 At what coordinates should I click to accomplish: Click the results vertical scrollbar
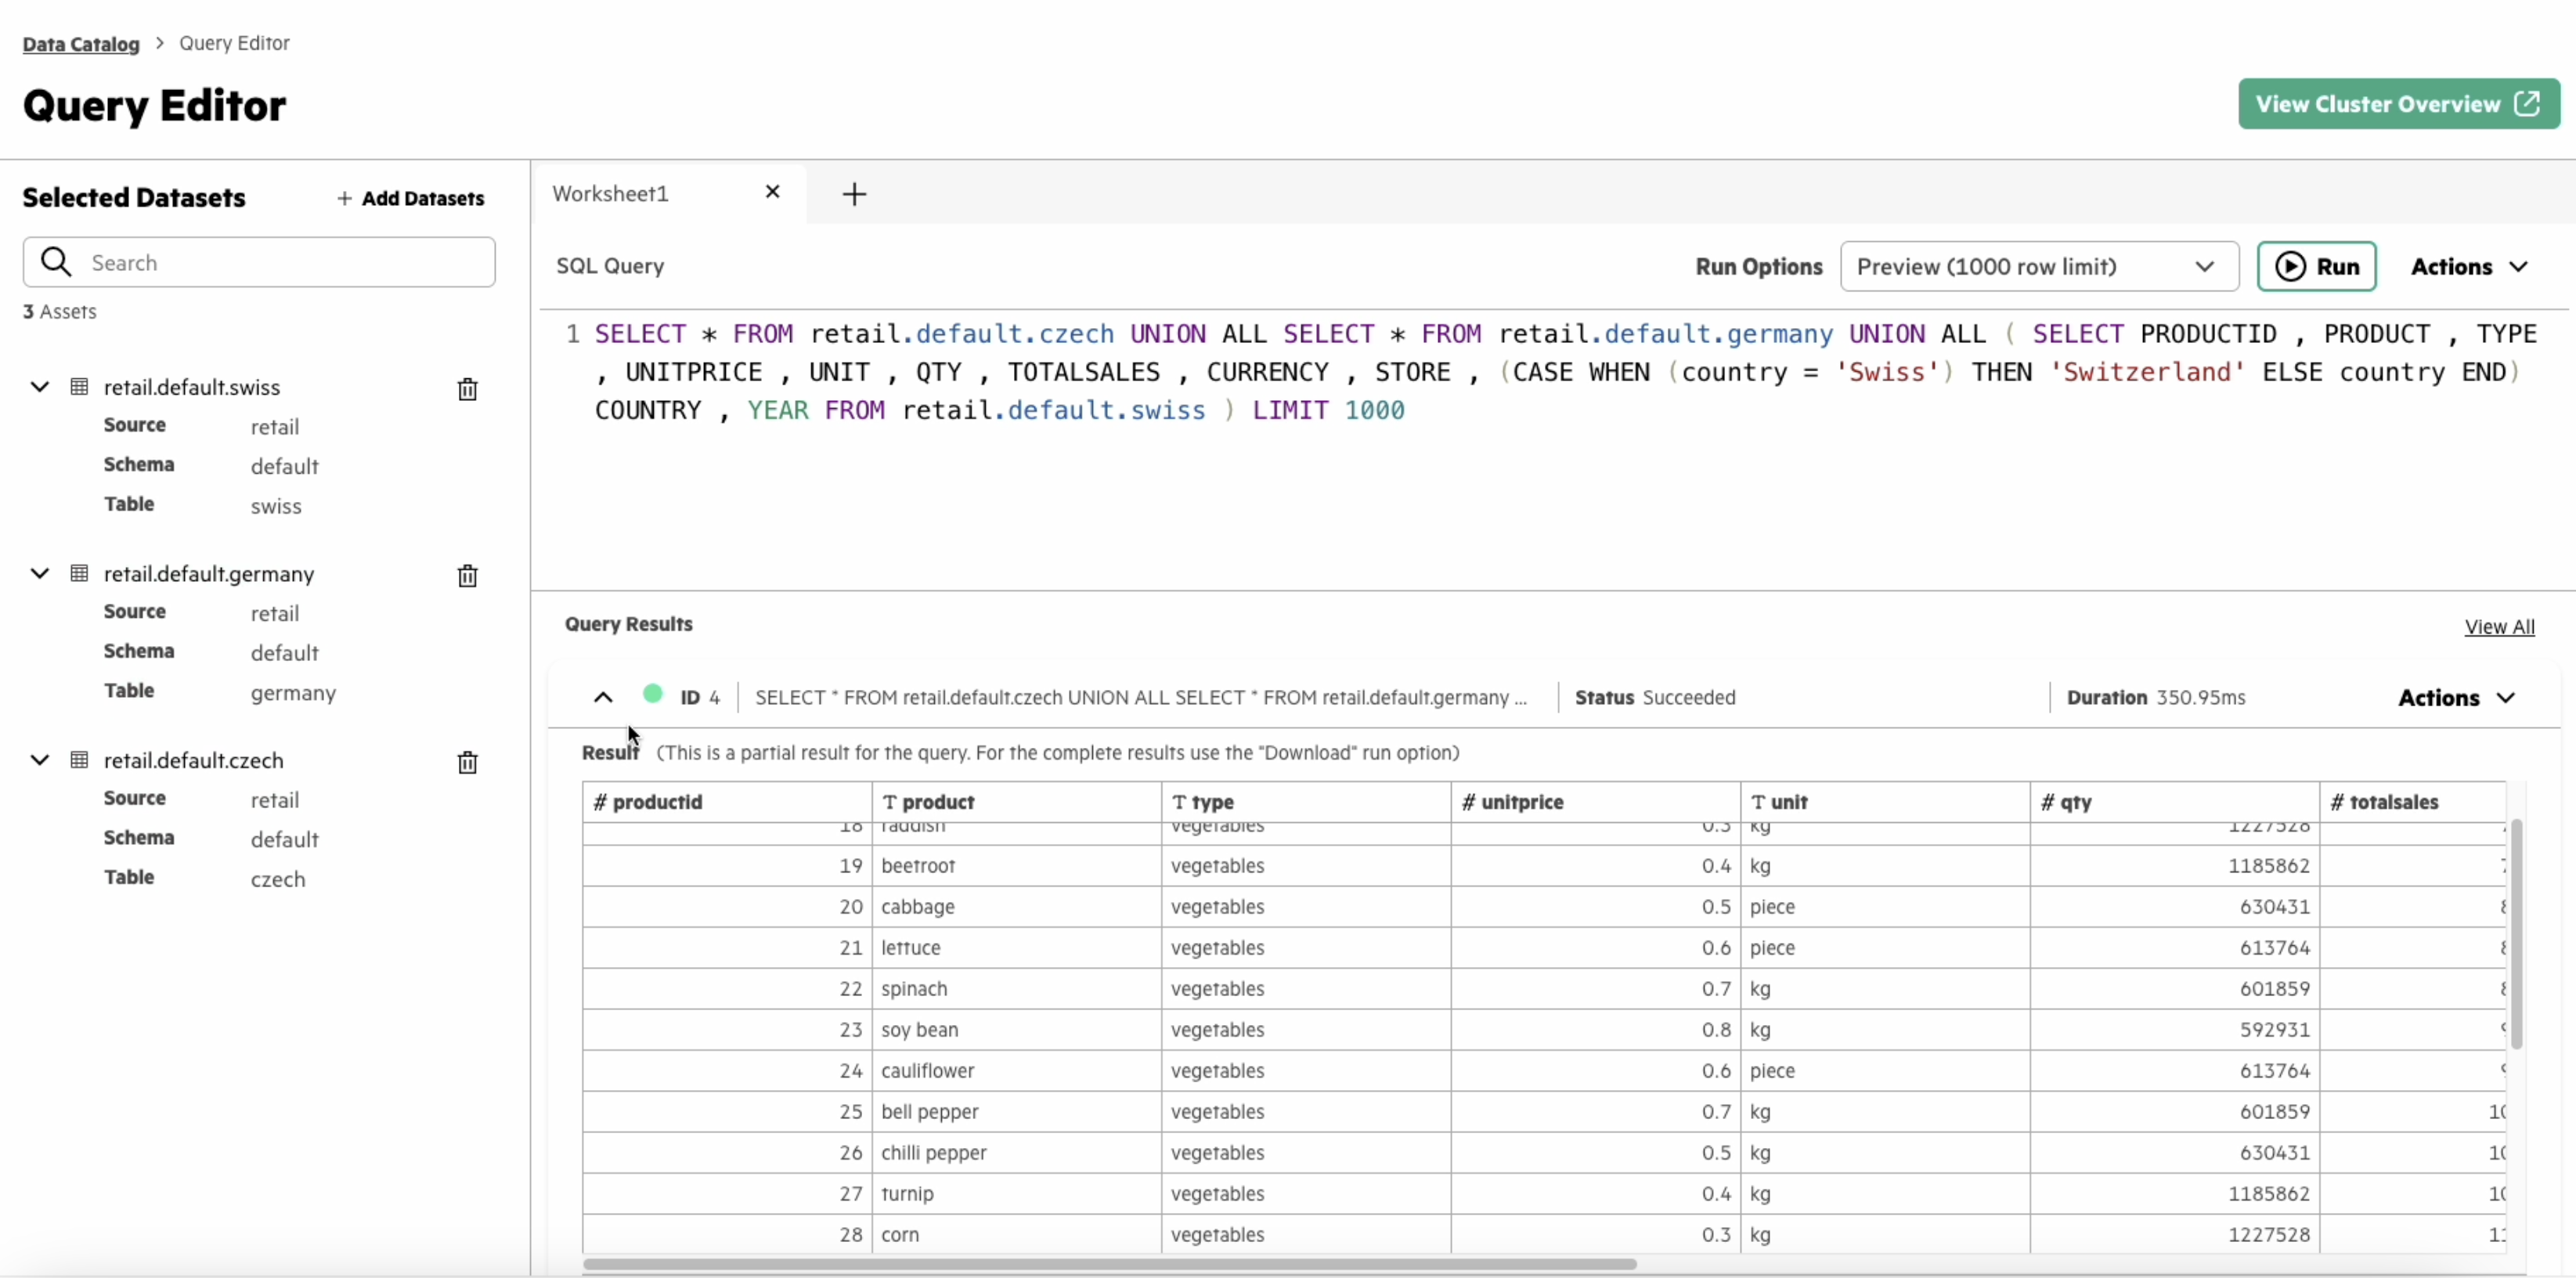point(2516,933)
